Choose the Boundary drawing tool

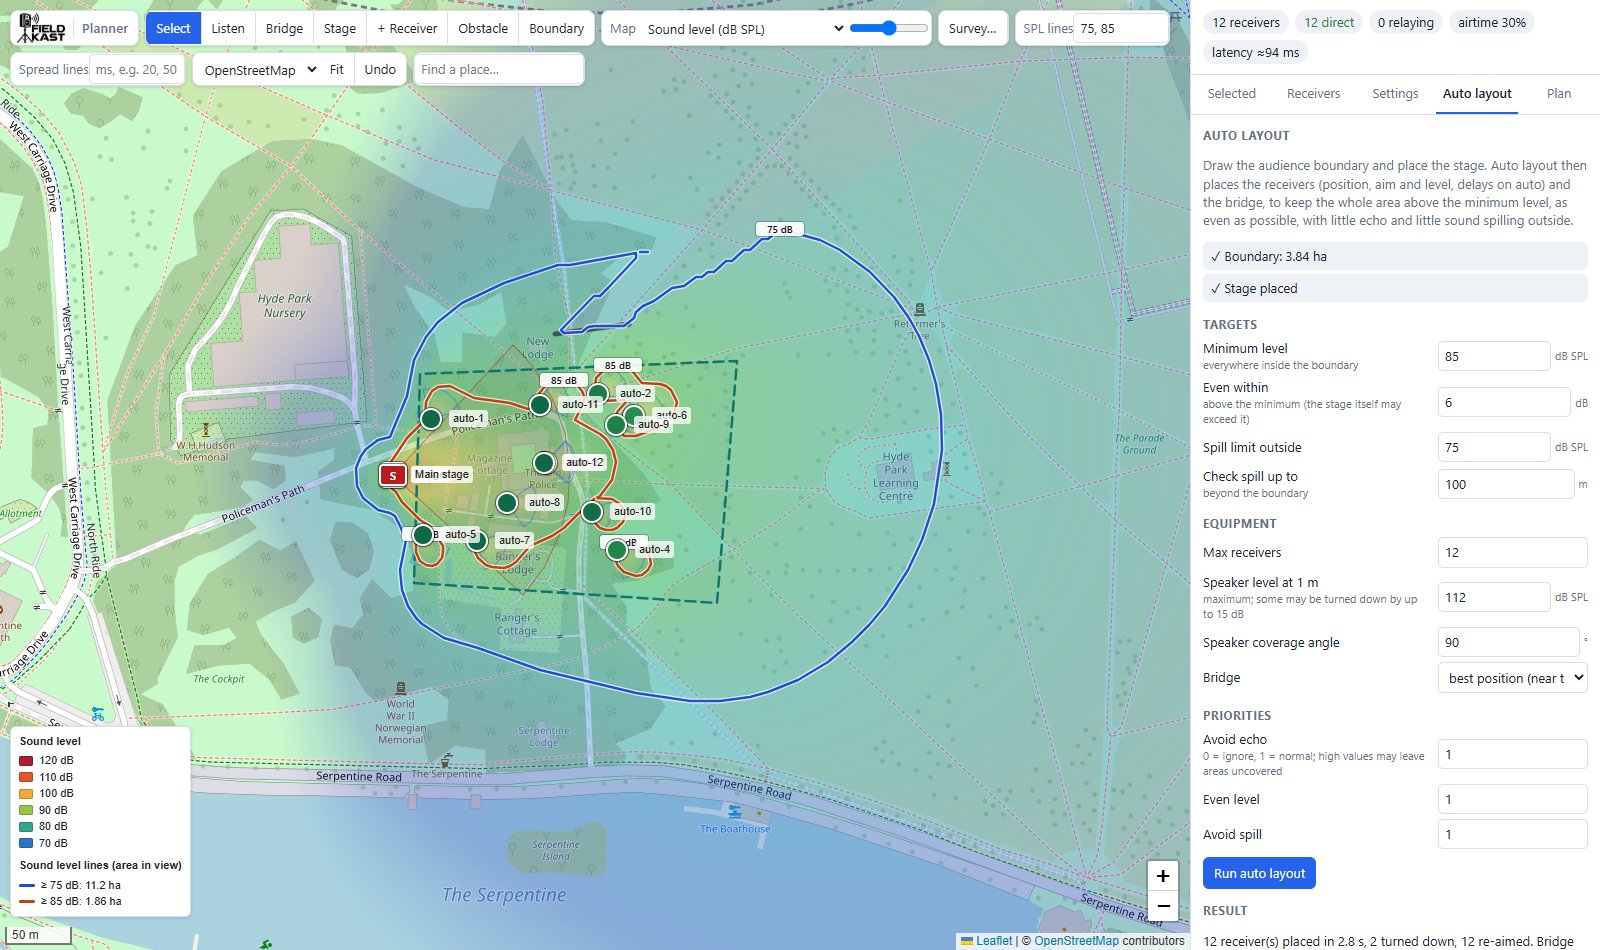[x=556, y=28]
